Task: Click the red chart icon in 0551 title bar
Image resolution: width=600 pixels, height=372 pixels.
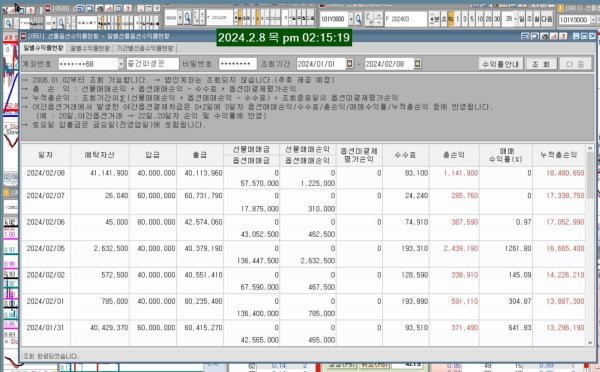Action: coord(553,36)
